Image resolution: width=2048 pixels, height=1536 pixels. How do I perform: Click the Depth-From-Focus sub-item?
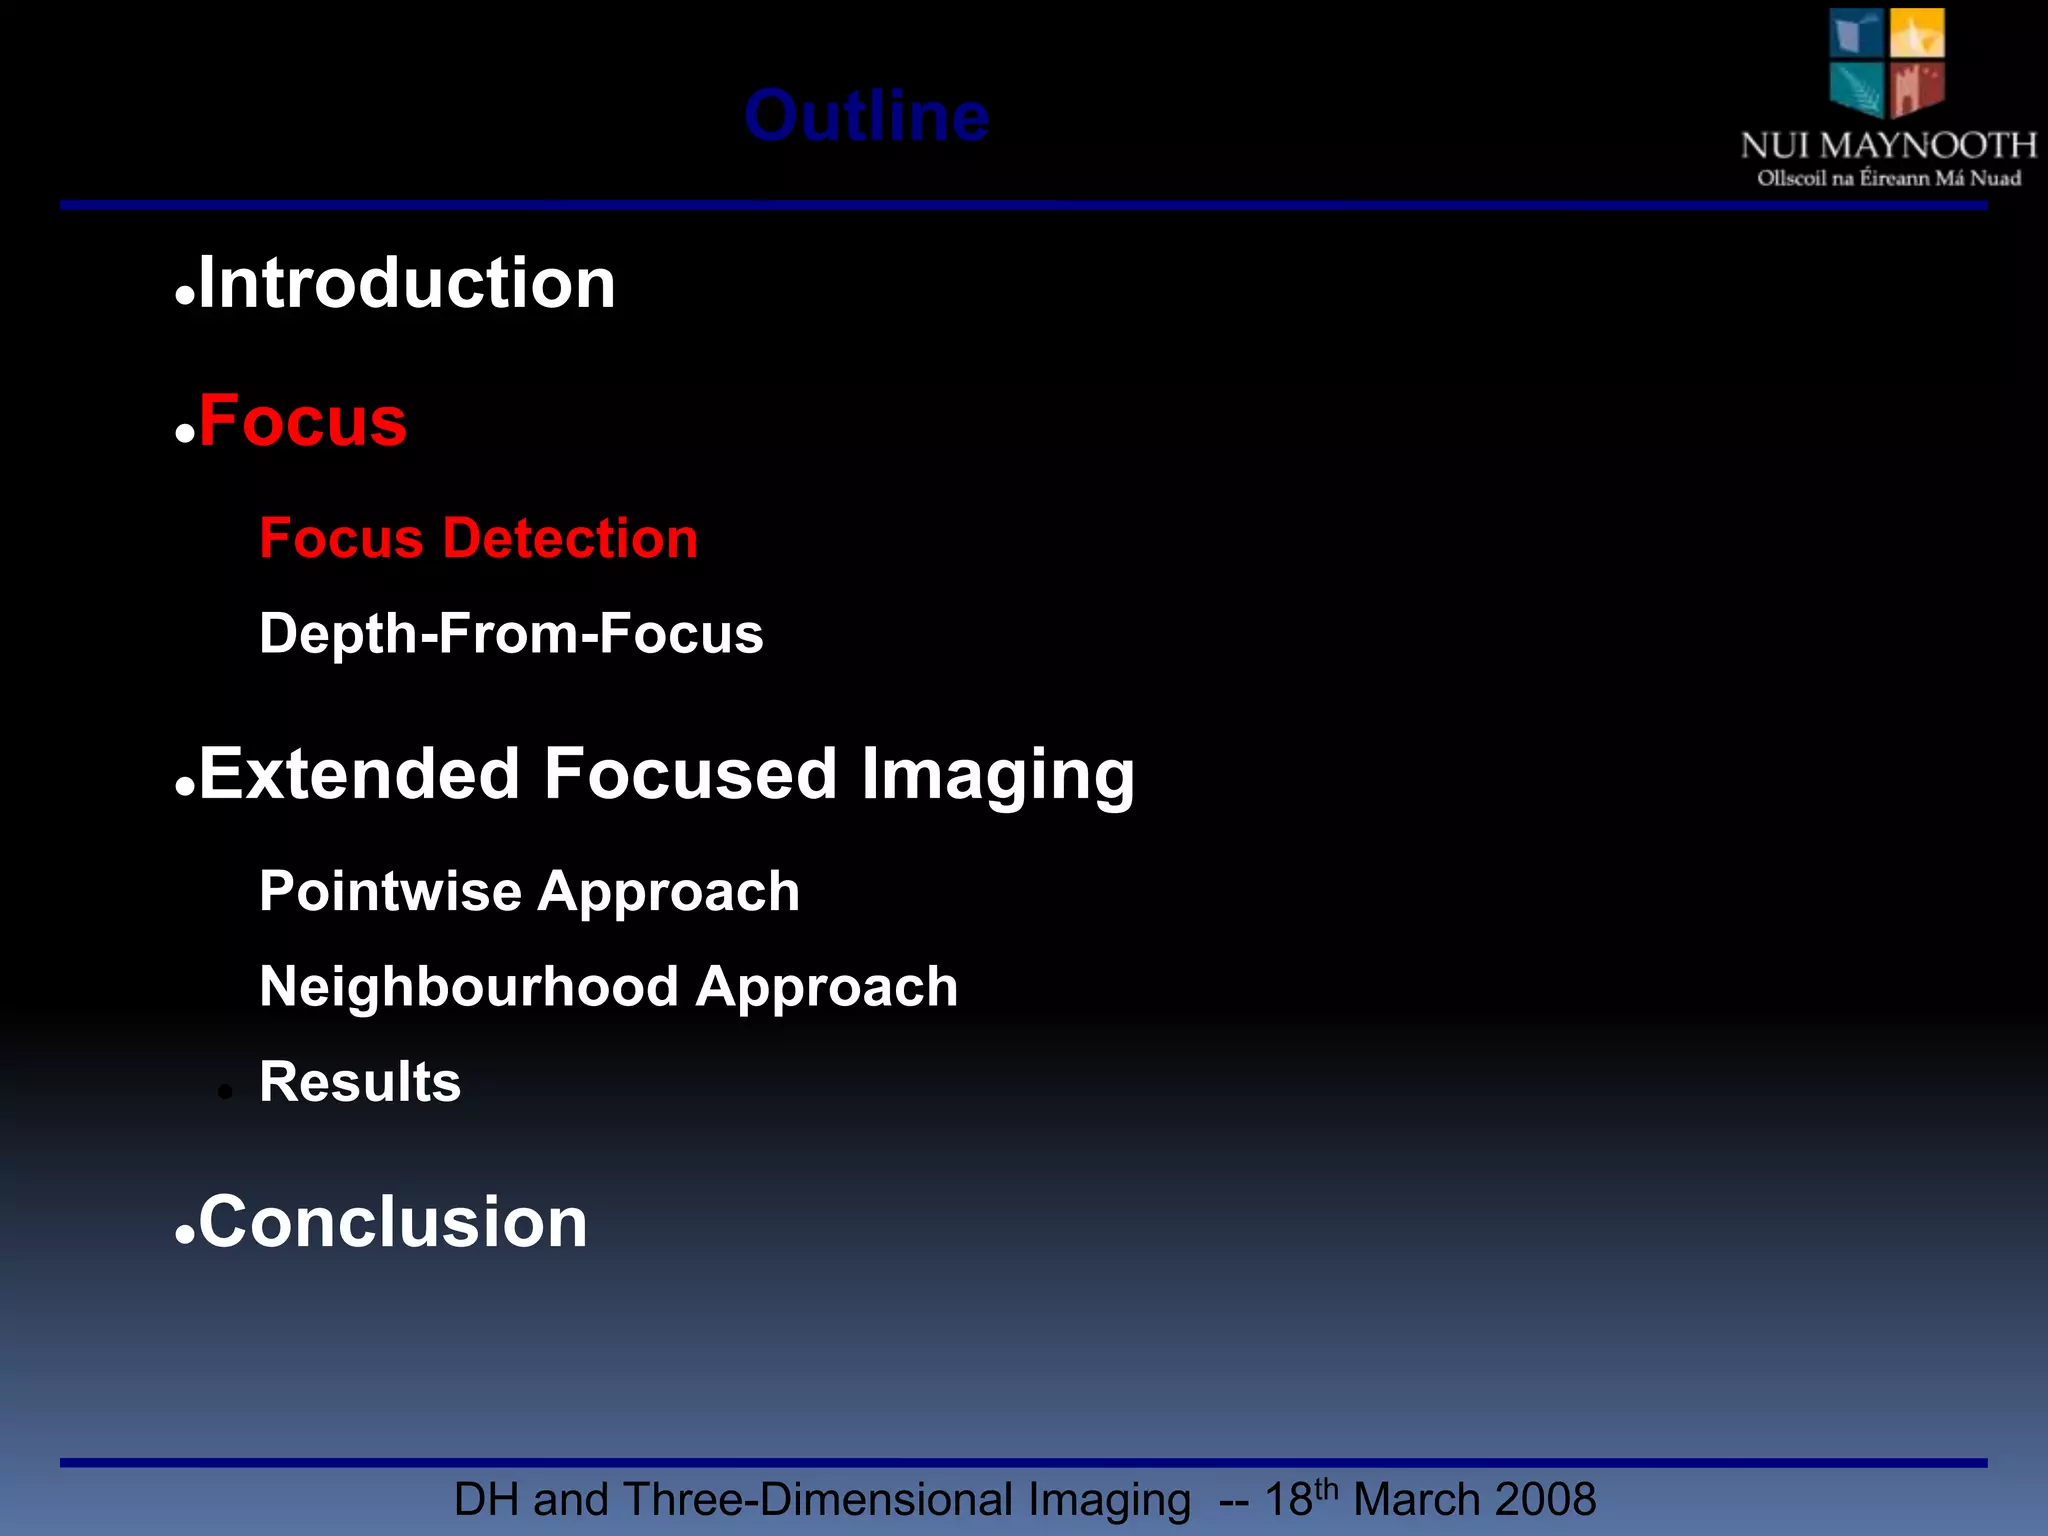(x=510, y=634)
